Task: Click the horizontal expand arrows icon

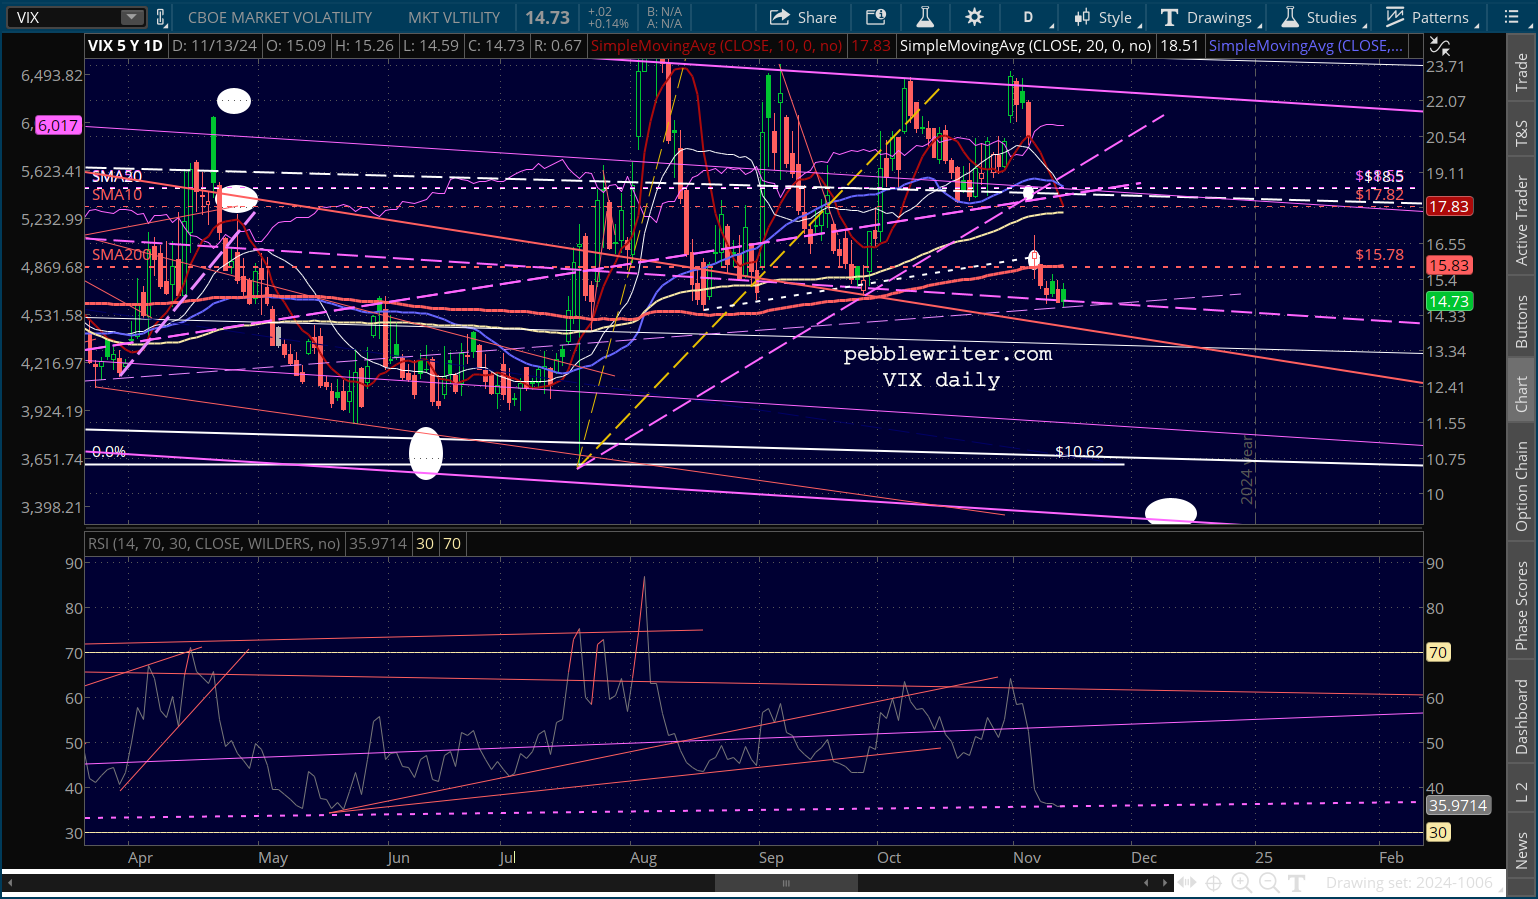Action: pyautogui.click(x=1186, y=882)
